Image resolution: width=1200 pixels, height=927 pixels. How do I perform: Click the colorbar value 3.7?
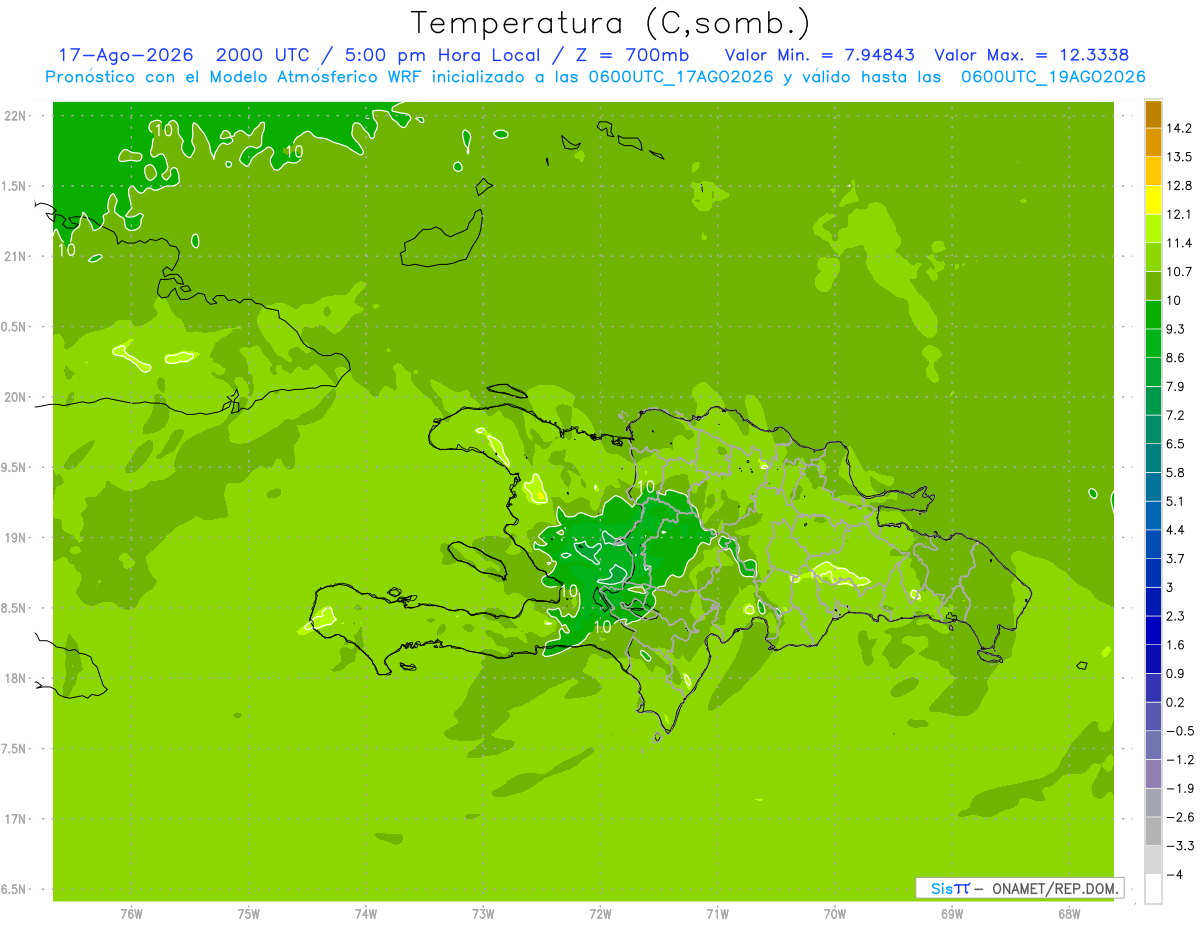pos(1177,558)
